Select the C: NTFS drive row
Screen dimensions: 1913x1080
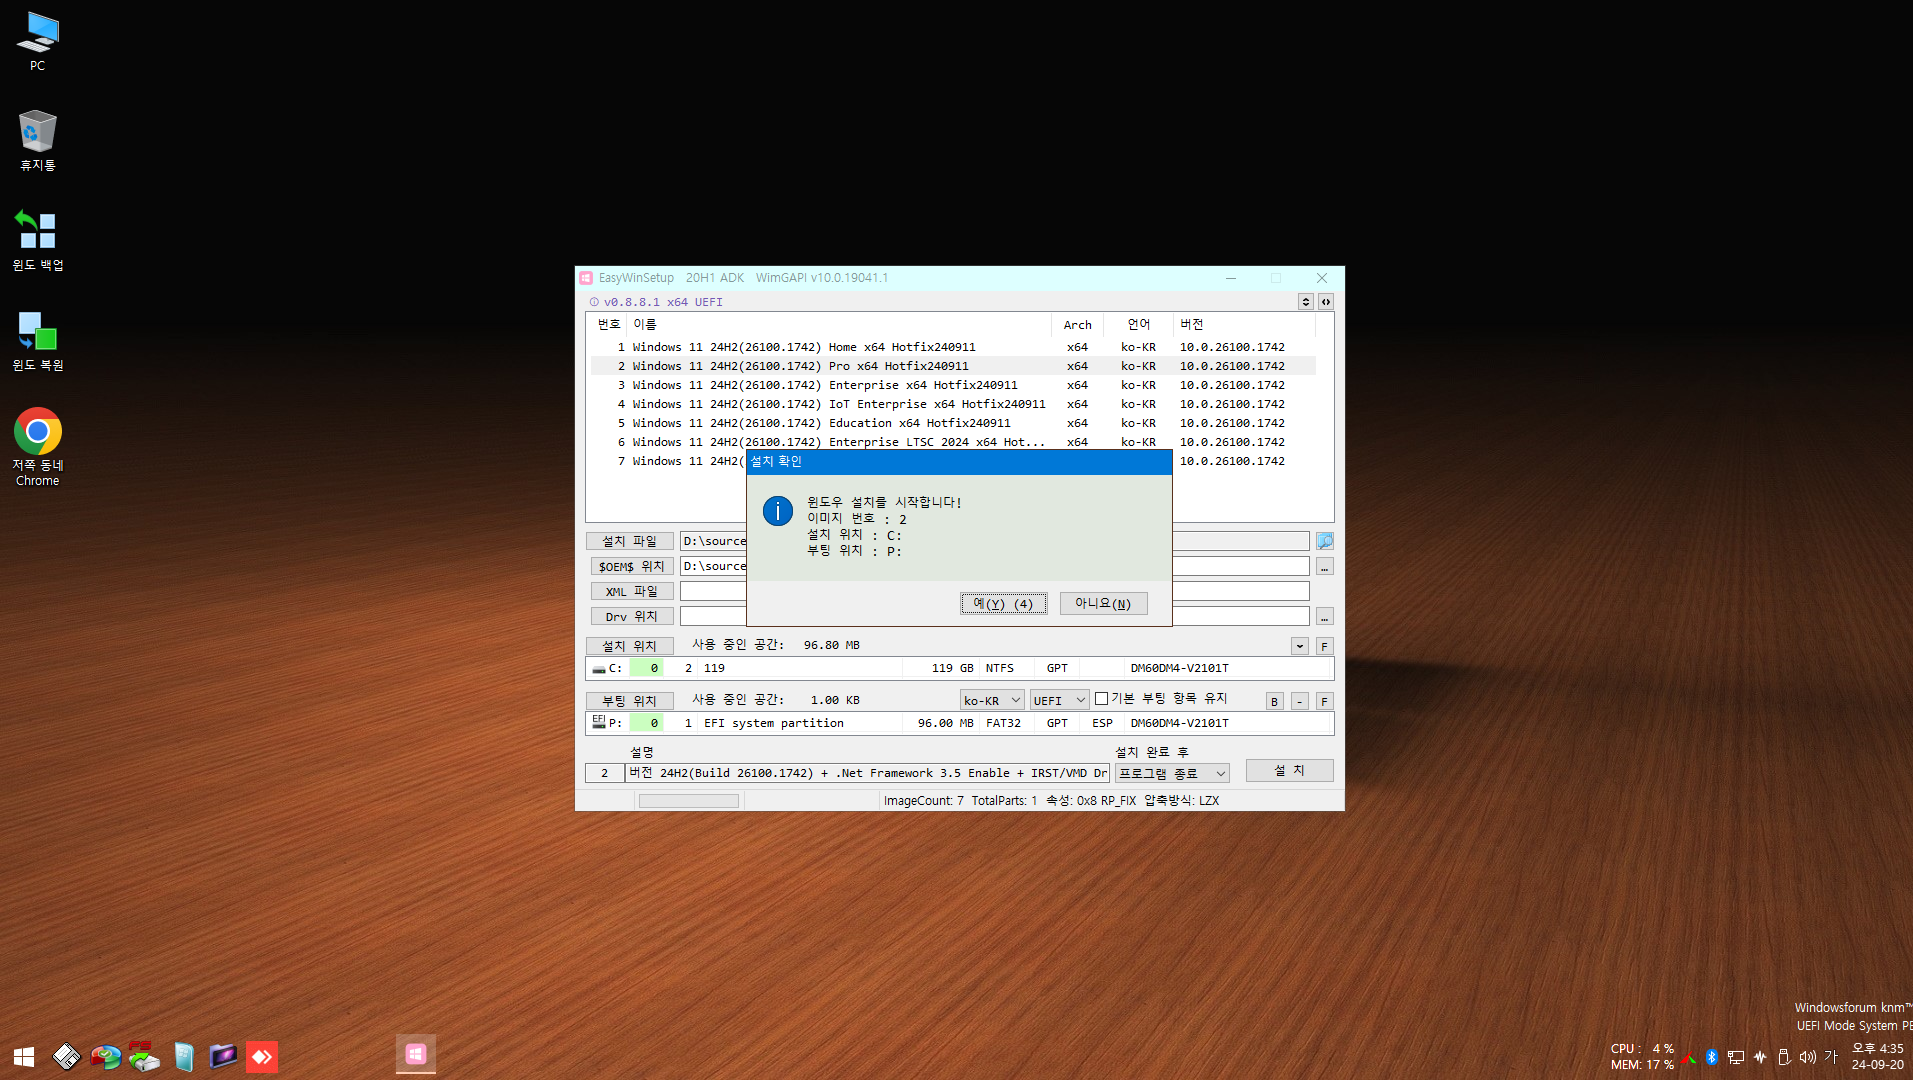(x=959, y=668)
